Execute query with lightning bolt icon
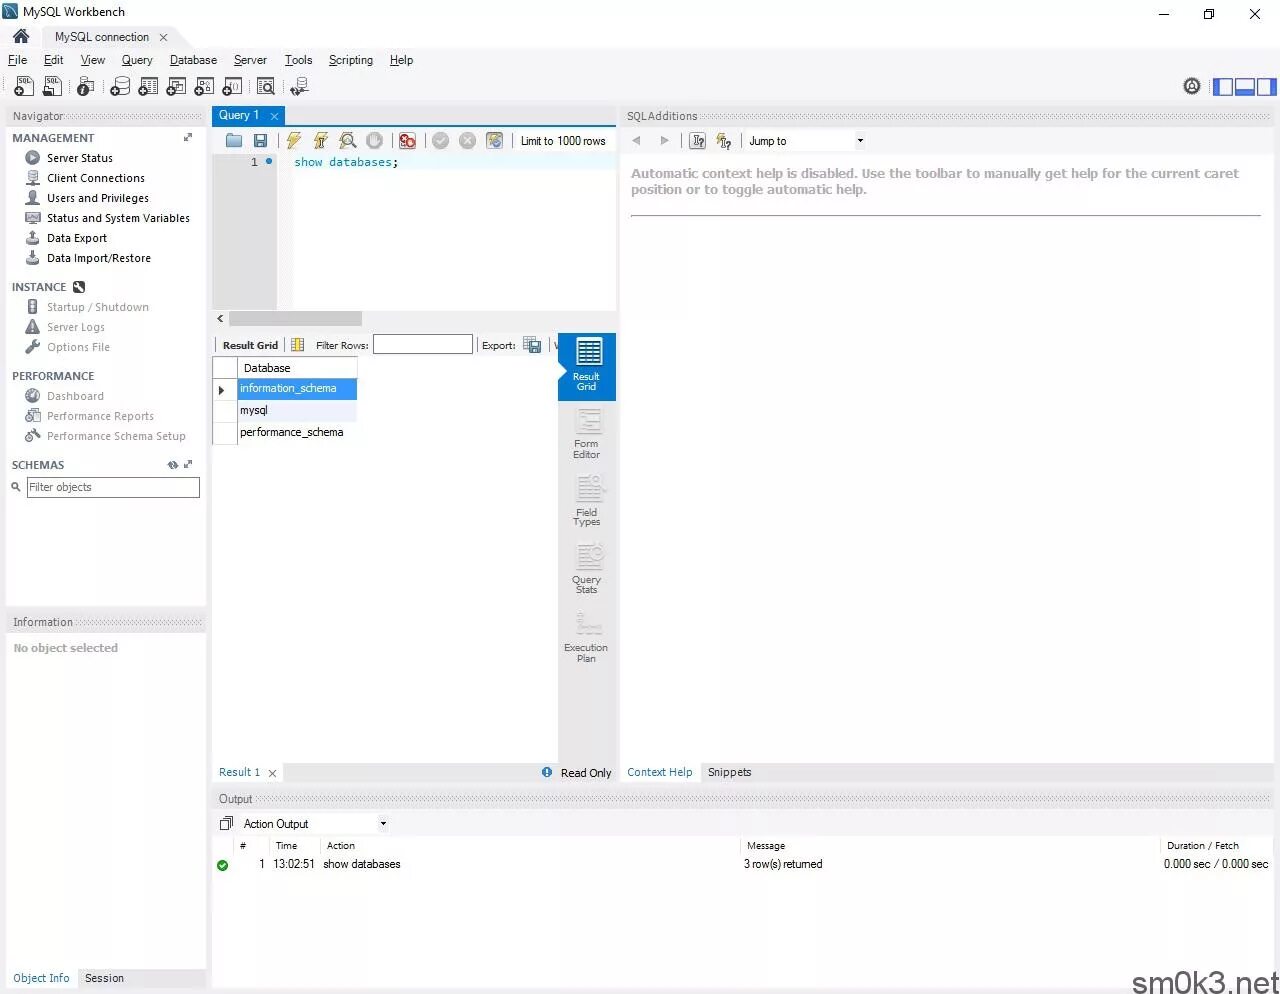Viewport: 1280px width, 994px height. tap(294, 141)
